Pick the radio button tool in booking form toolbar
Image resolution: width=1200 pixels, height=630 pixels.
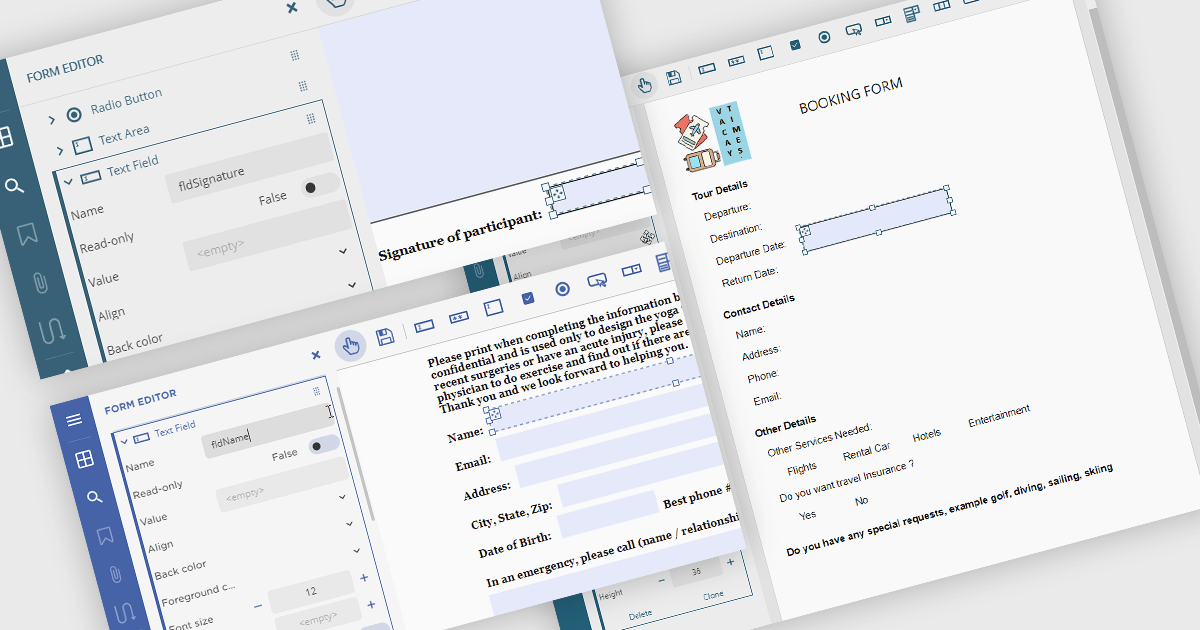point(824,37)
